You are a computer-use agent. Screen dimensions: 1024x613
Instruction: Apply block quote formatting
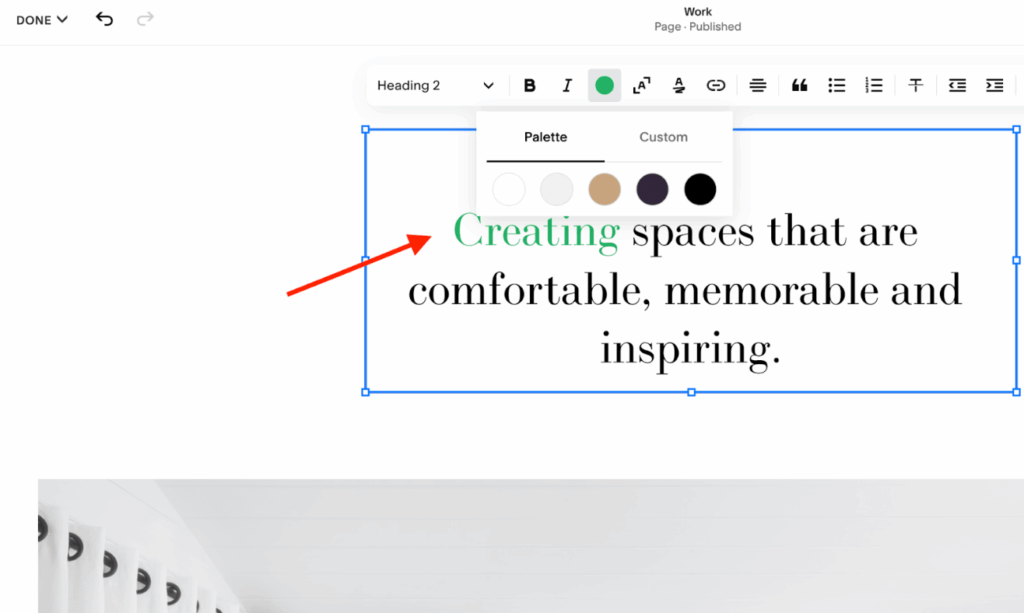[x=799, y=86]
